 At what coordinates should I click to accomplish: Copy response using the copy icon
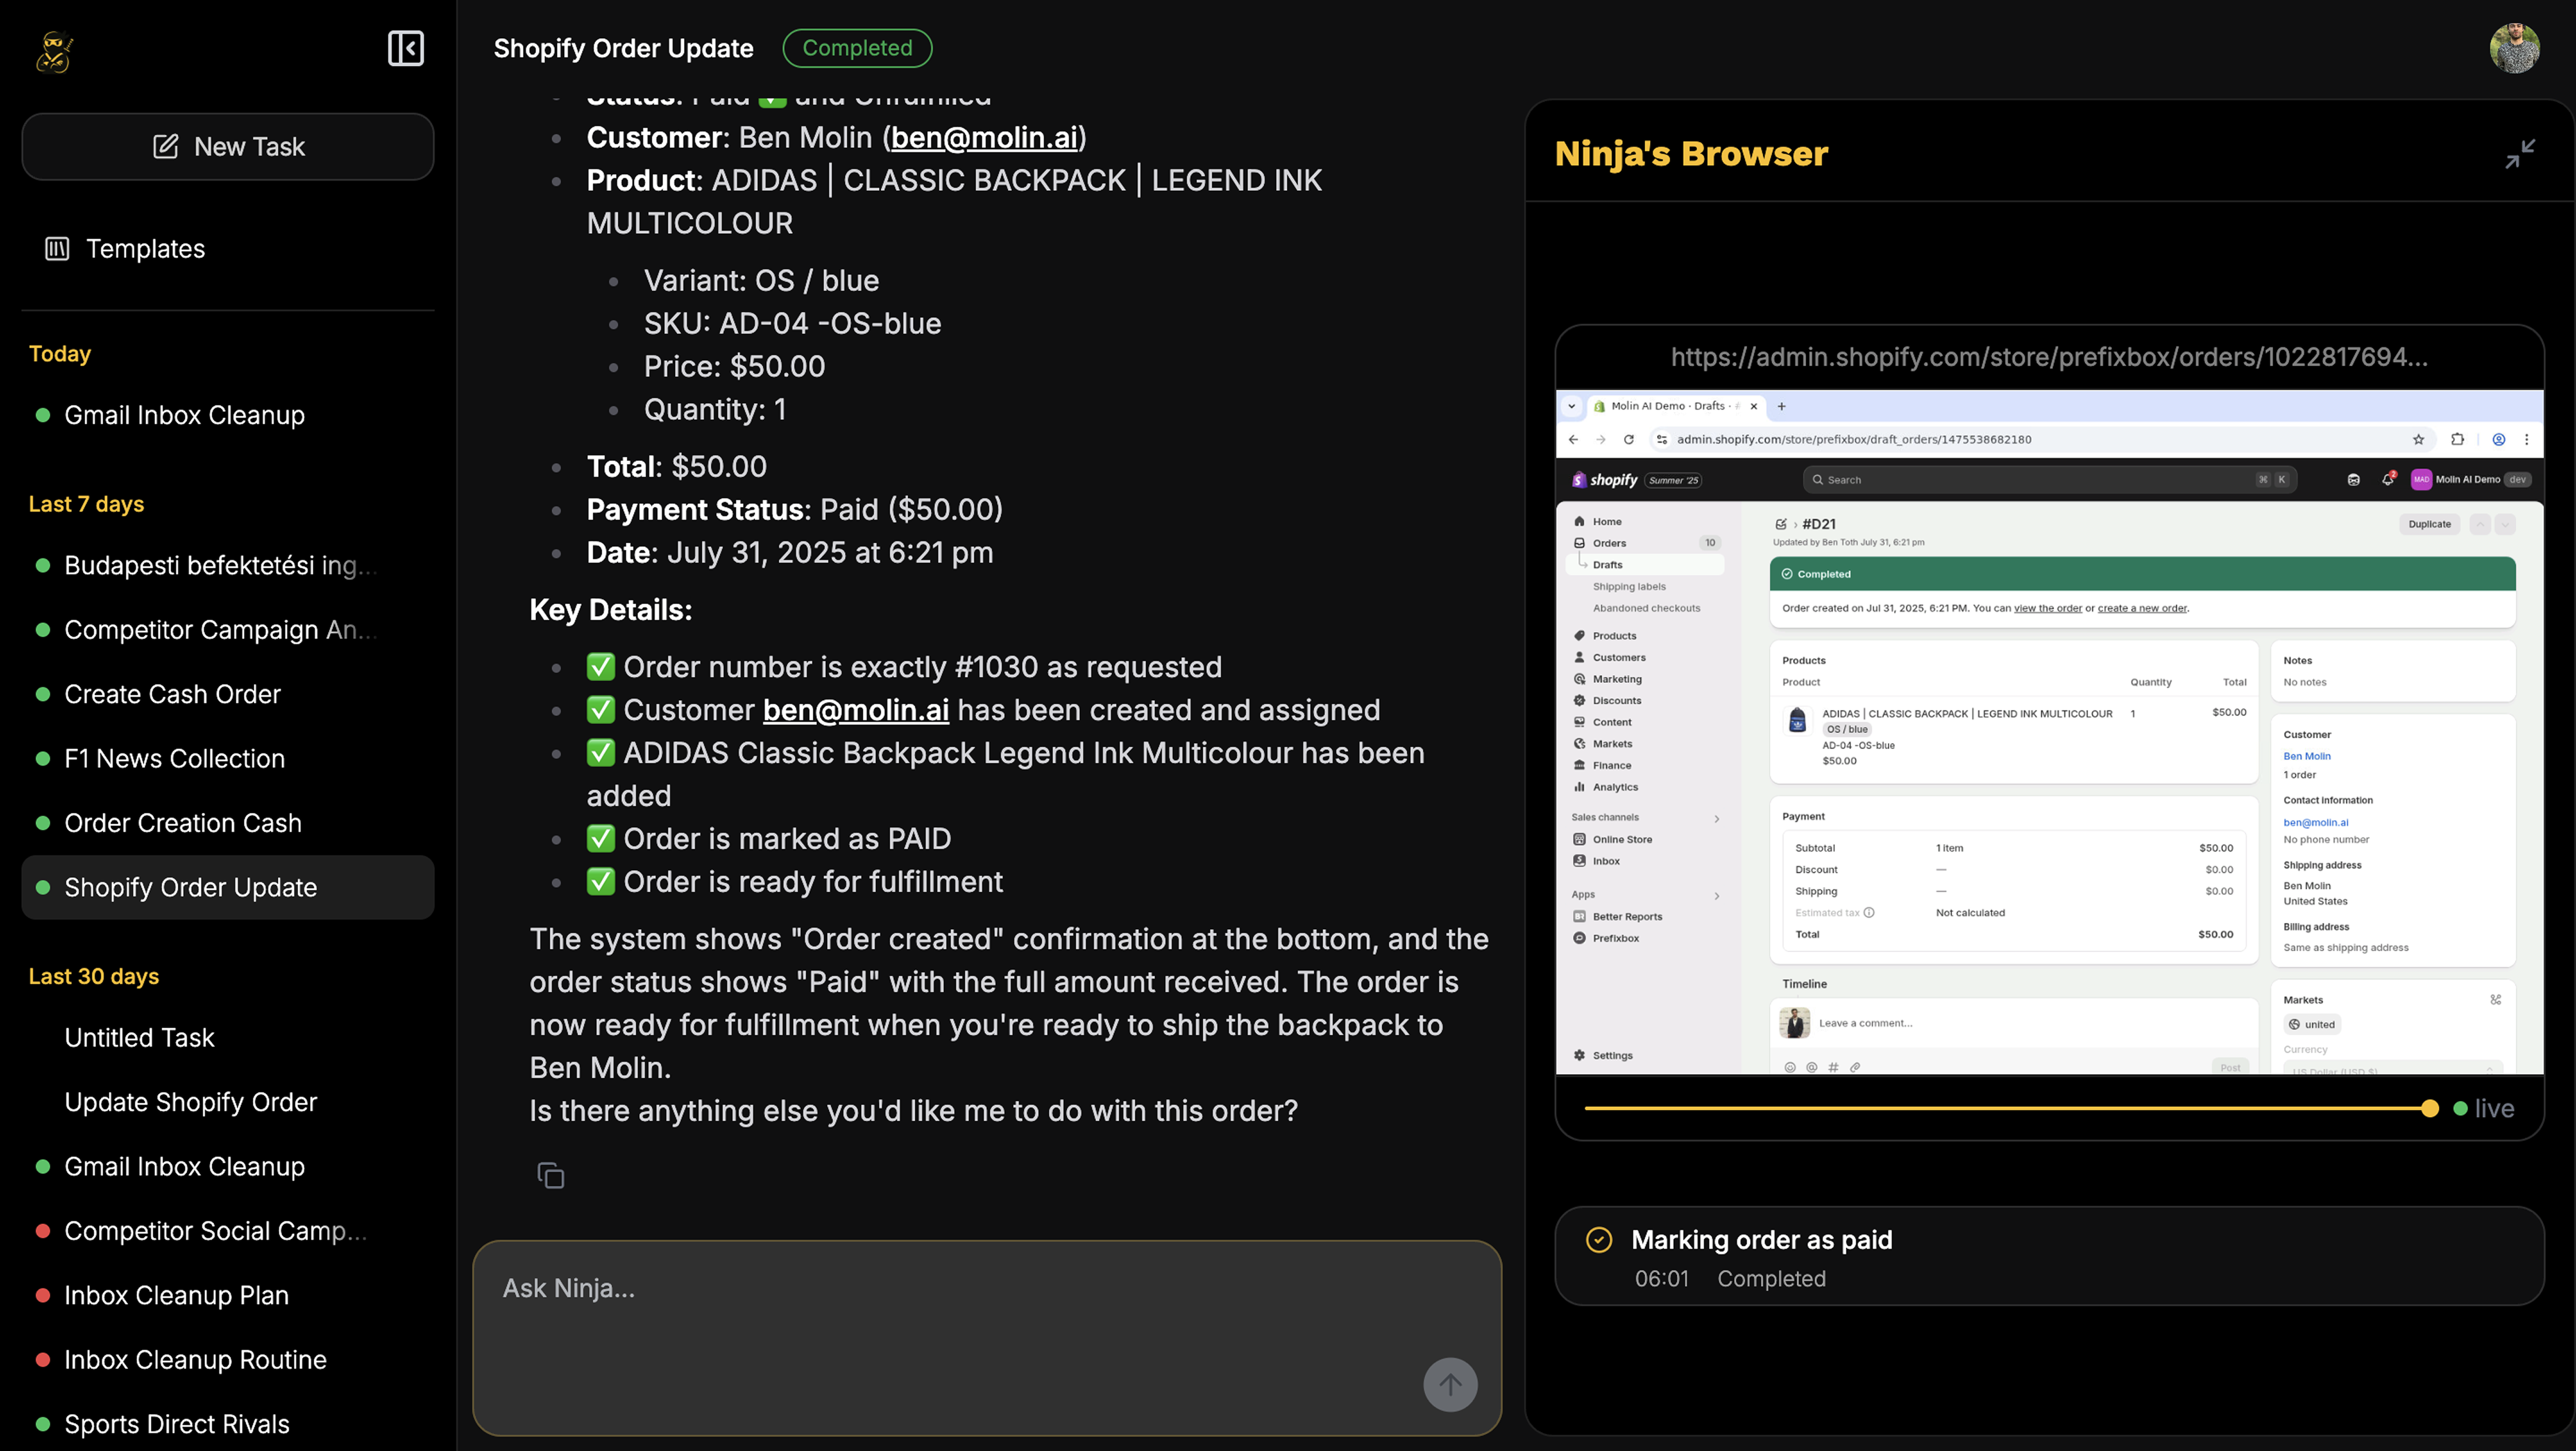[x=550, y=1175]
